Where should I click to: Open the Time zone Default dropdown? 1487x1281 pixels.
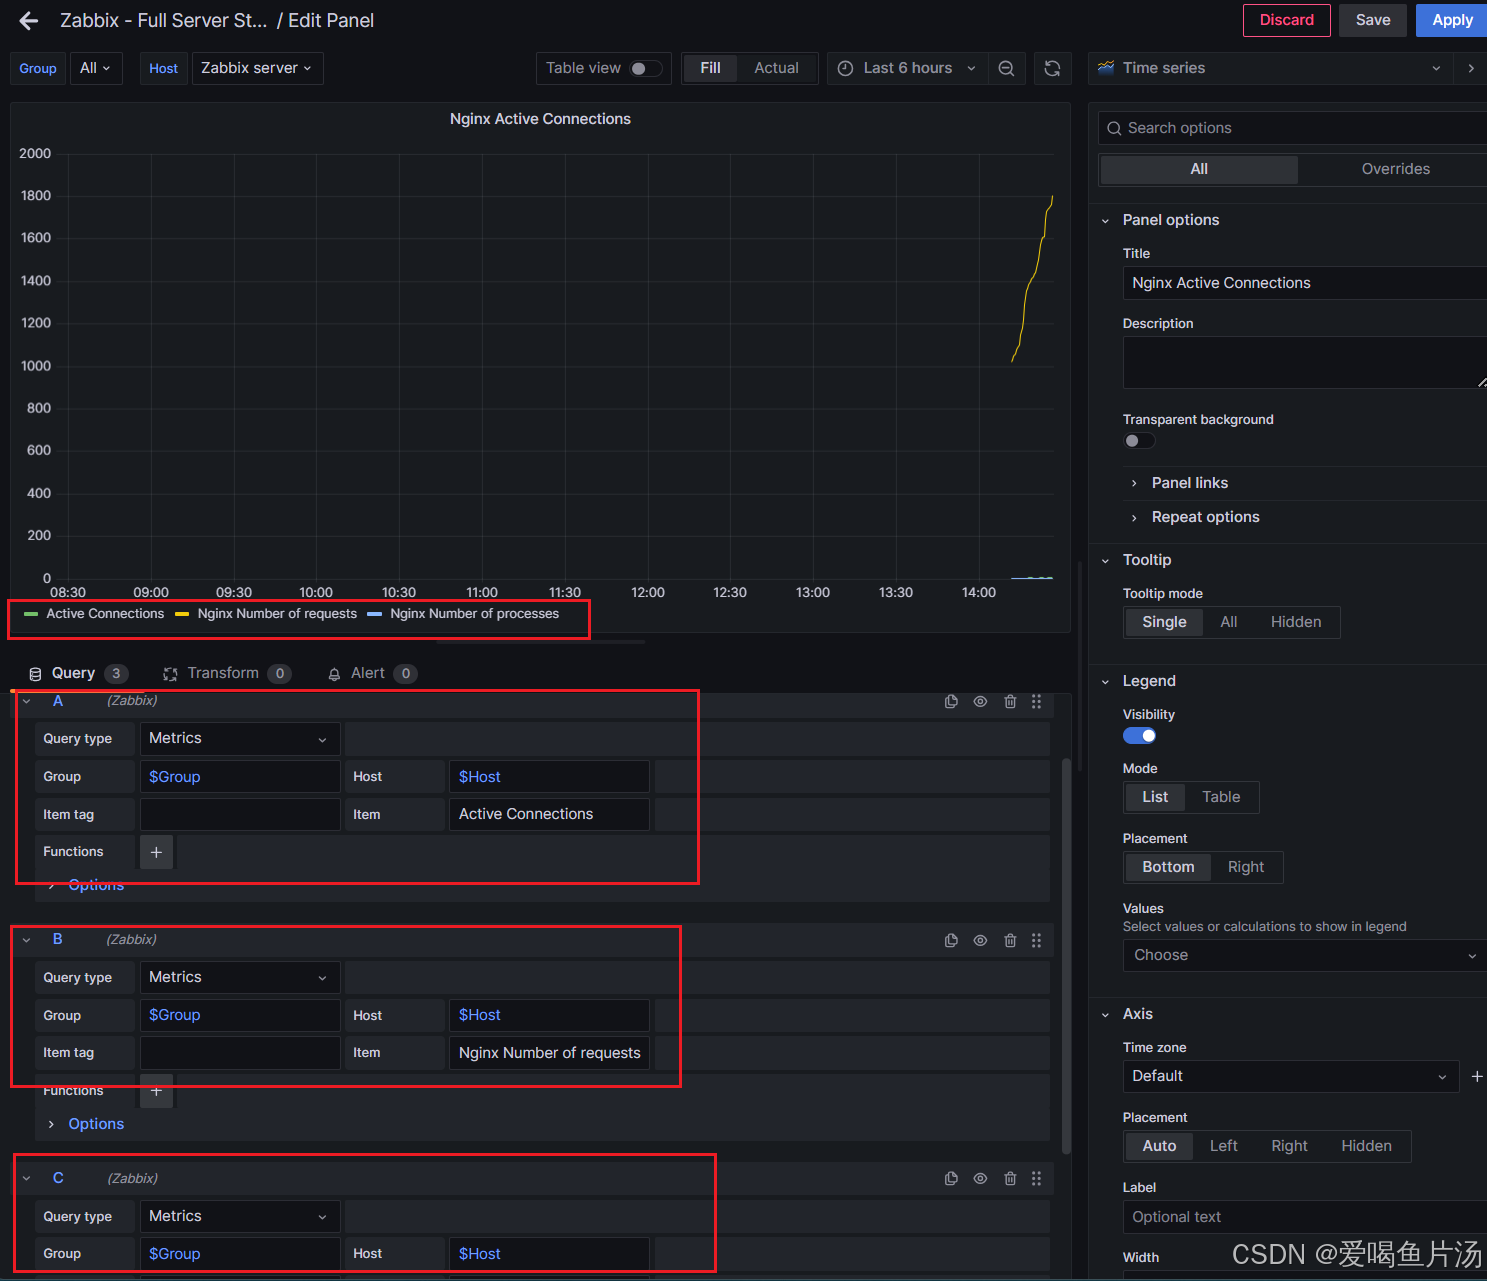pyautogui.click(x=1290, y=1076)
